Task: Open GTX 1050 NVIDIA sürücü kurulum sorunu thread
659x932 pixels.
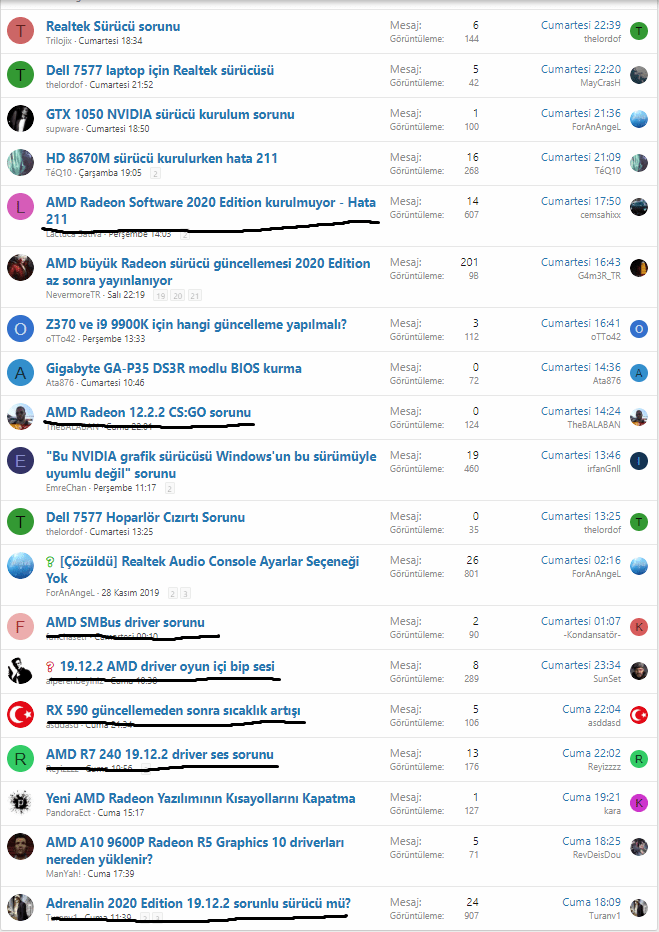Action: tap(170, 114)
